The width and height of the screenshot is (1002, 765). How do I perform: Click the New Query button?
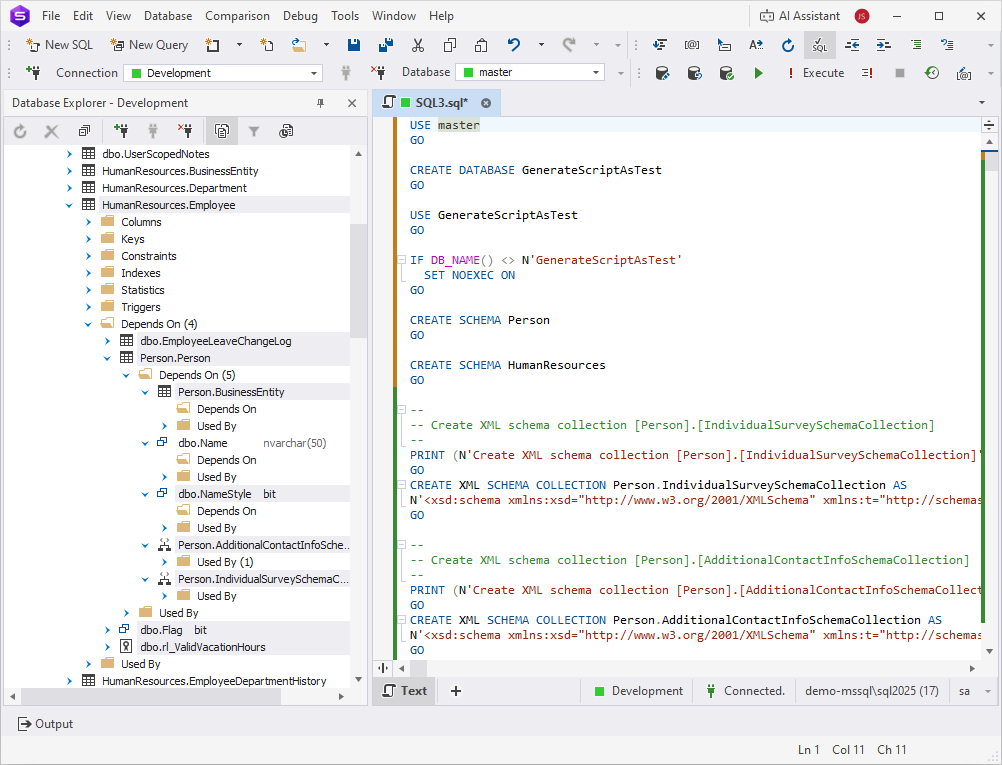coord(149,45)
